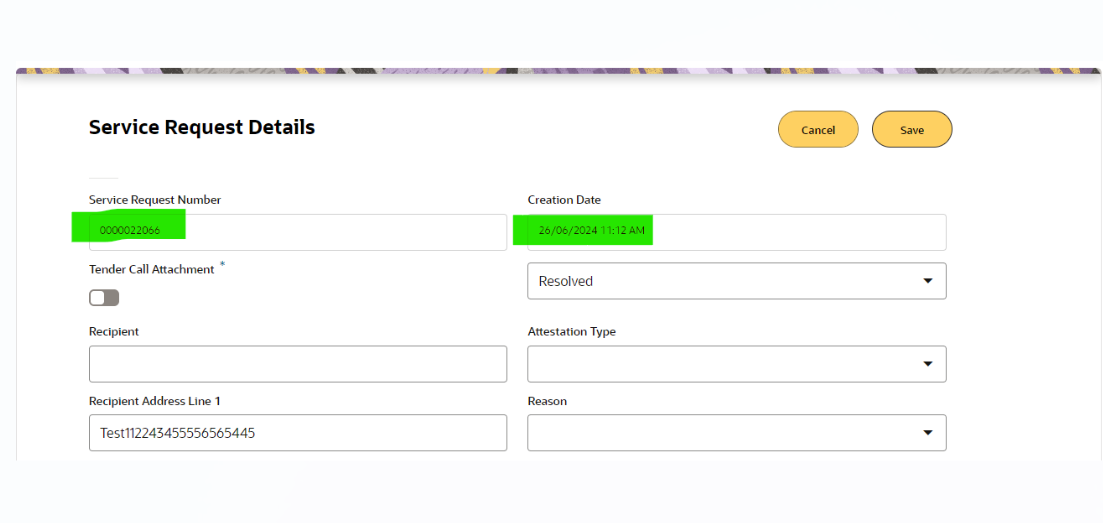
Task: Click the Creation Date label
Action: (564, 200)
